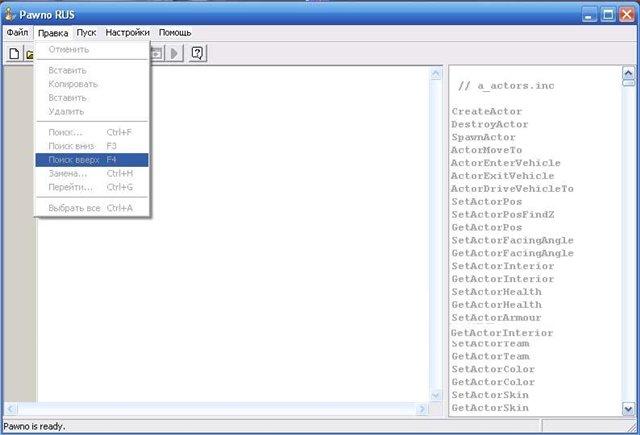Choose Поиск вниз F3 menu entry
This screenshot has width=640, height=435.
92,146
